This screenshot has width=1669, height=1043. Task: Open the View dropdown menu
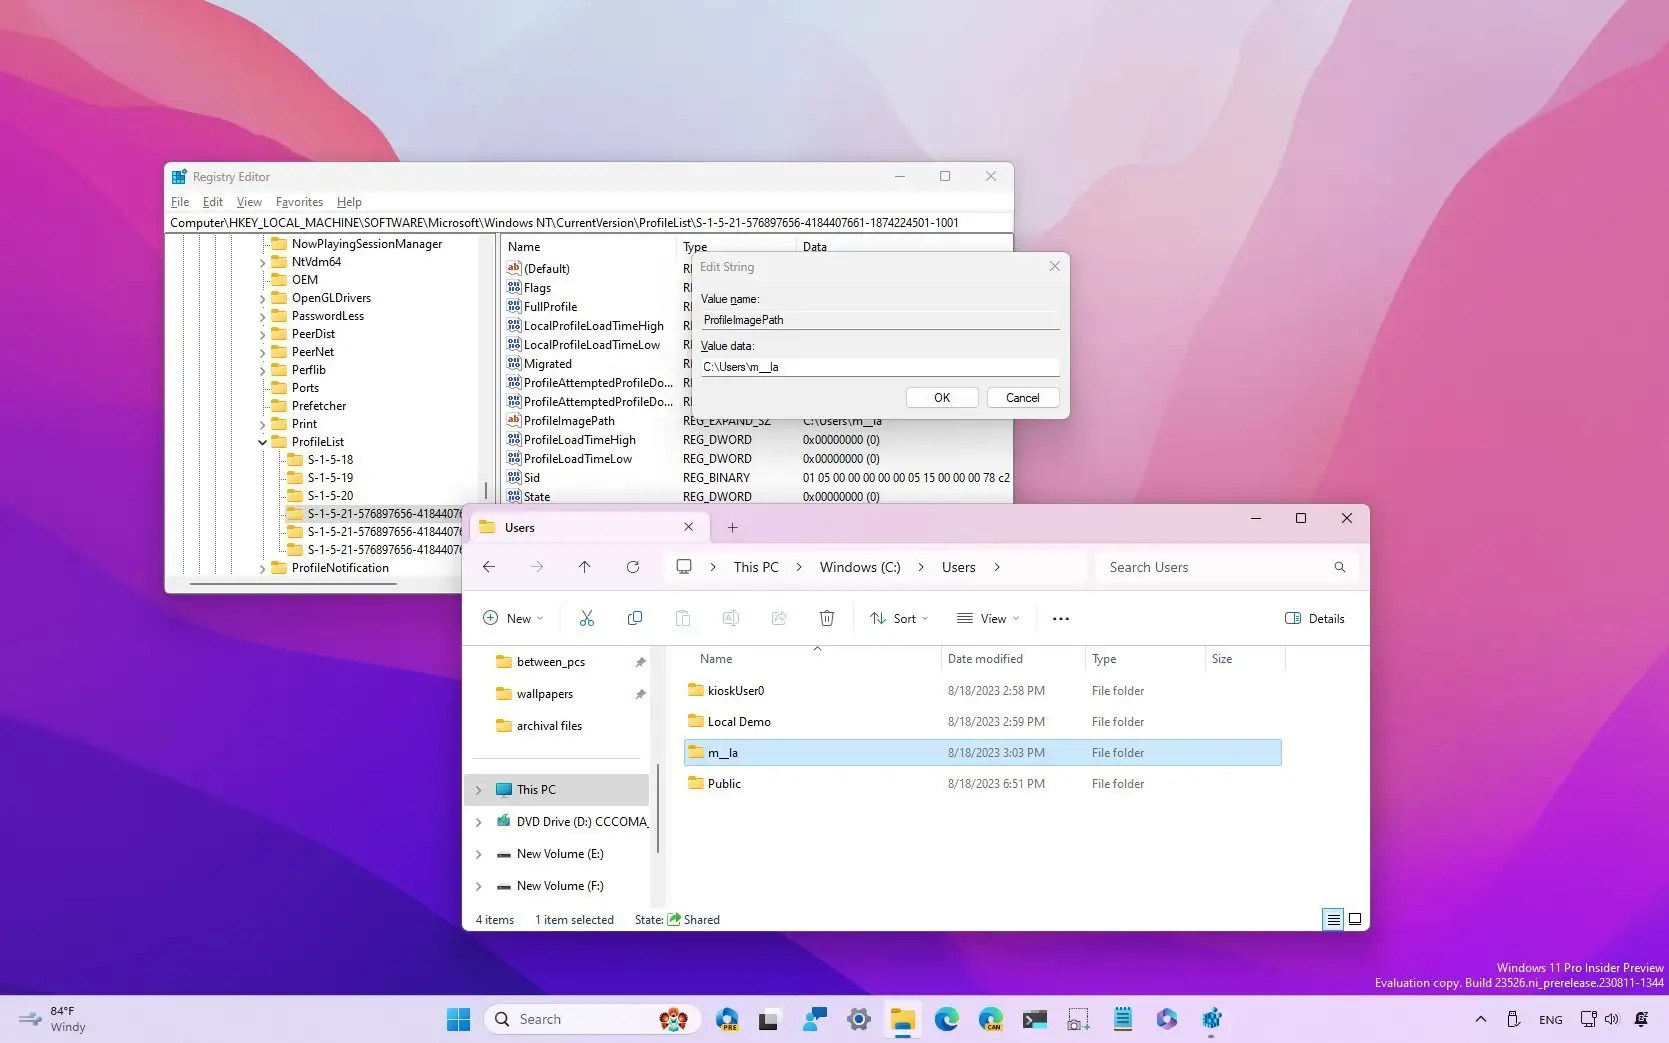(x=987, y=618)
